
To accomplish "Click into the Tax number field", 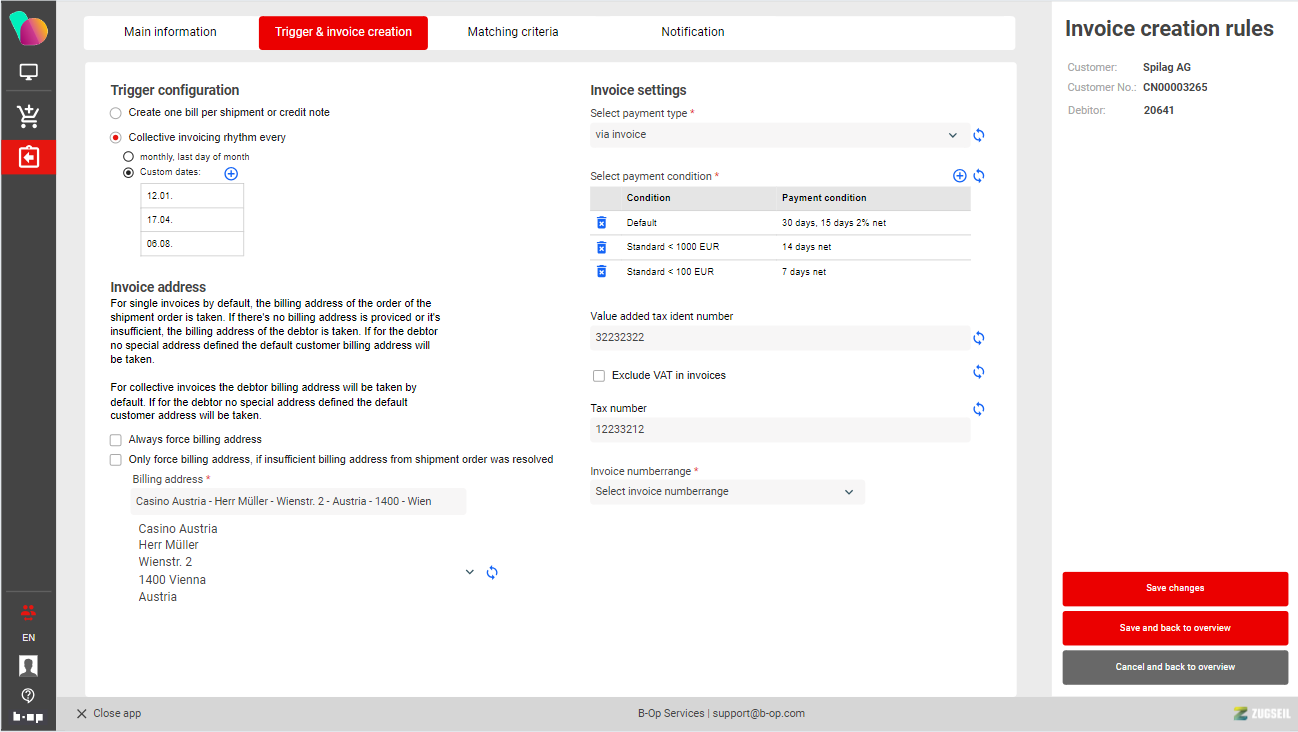I will click(780, 430).
